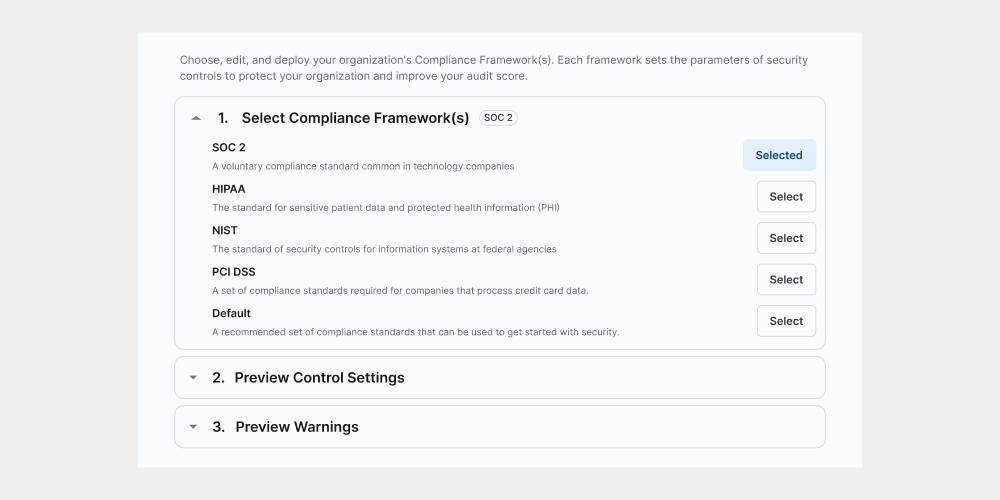This screenshot has width=1000, height=500.
Task: Deselect the SOC 2 Selected button
Action: [779, 155]
